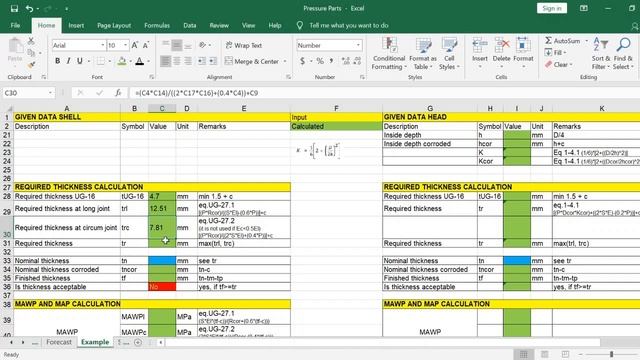The height and width of the screenshot is (360, 640).
Task: Increase cell indent
Action: pyautogui.click(x=213, y=61)
